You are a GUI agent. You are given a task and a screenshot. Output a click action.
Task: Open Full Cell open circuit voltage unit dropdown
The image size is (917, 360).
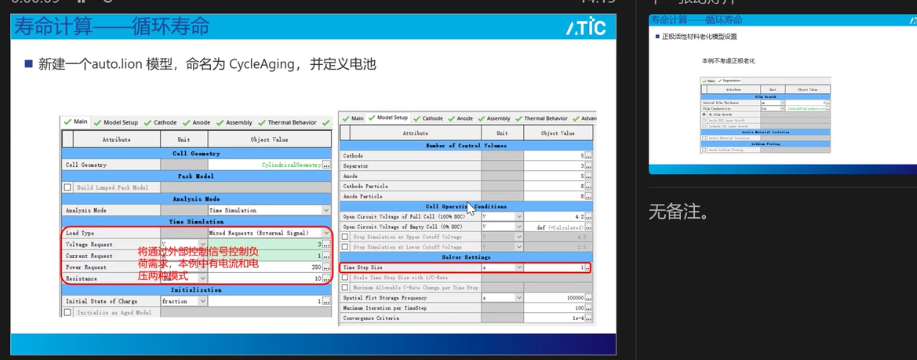click(519, 217)
